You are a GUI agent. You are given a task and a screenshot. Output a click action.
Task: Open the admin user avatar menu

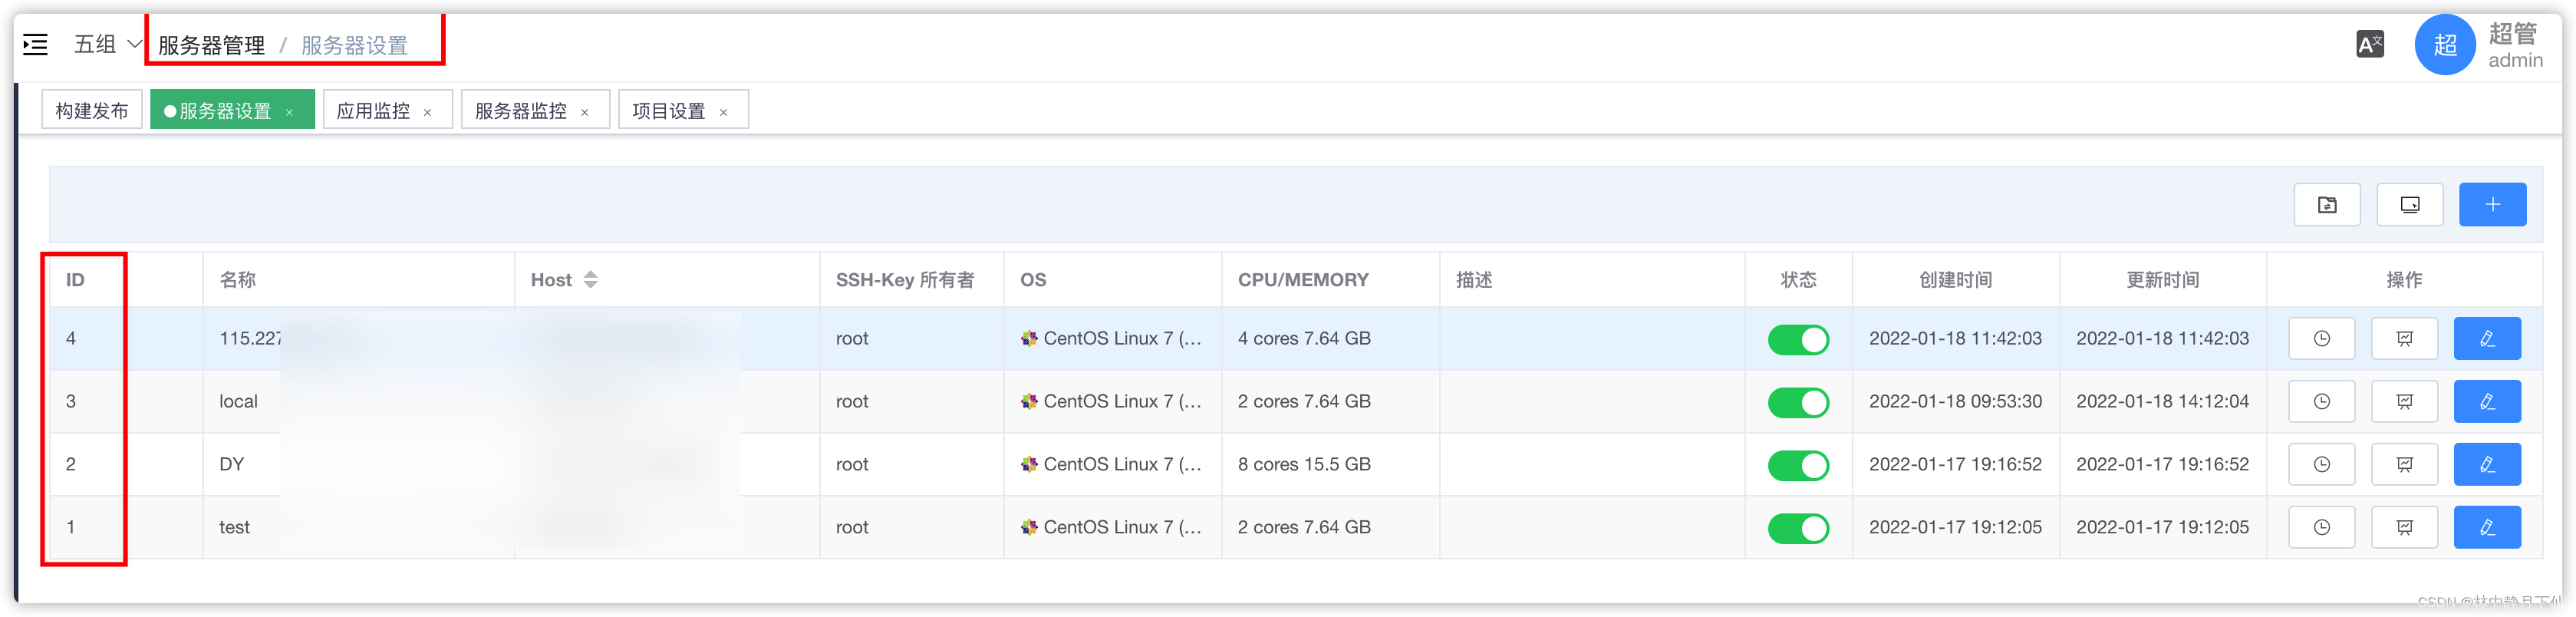coord(2444,45)
